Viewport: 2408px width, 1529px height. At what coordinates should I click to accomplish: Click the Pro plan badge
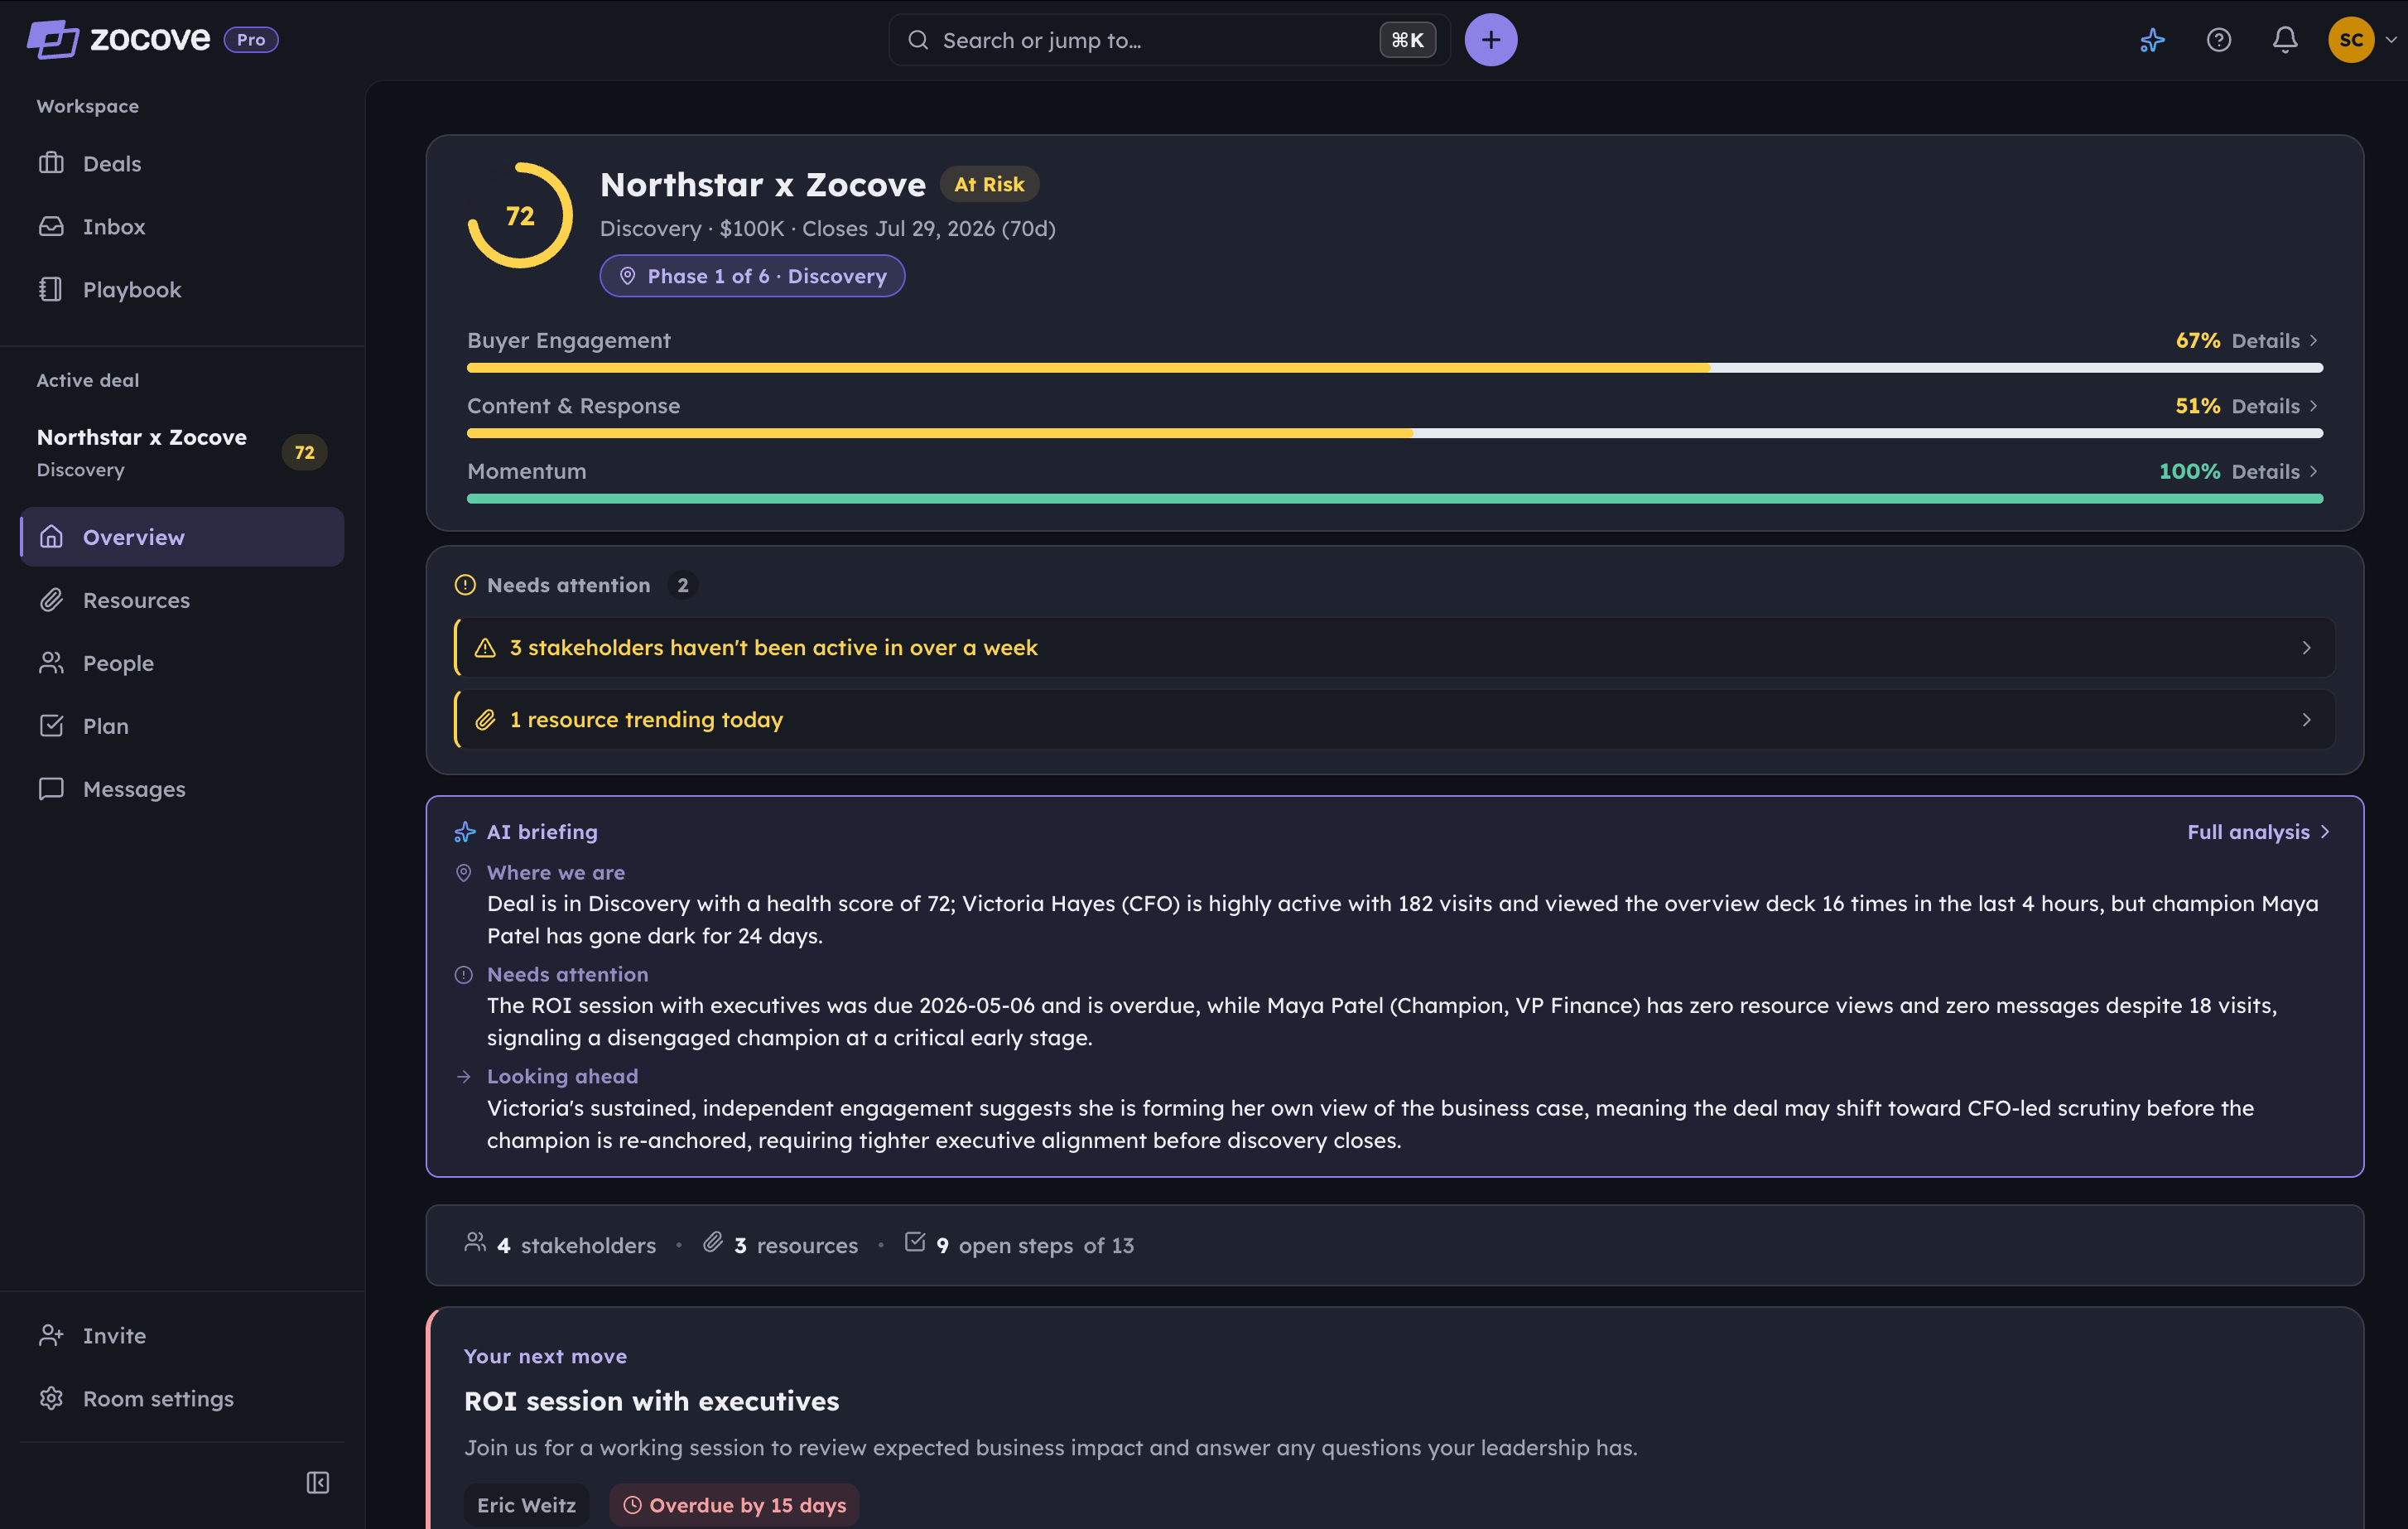tap(251, 40)
